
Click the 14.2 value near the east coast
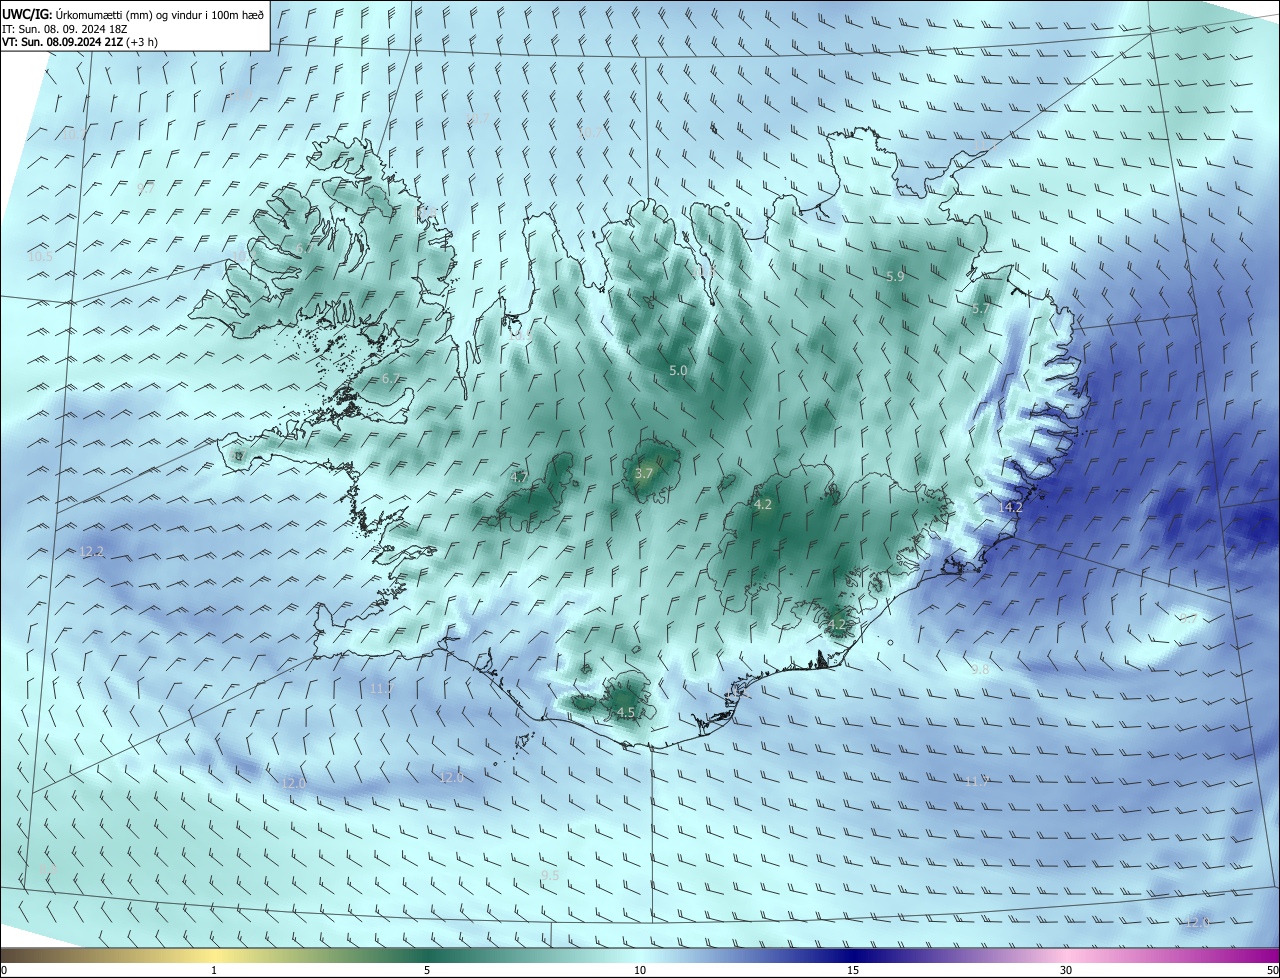[1011, 507]
